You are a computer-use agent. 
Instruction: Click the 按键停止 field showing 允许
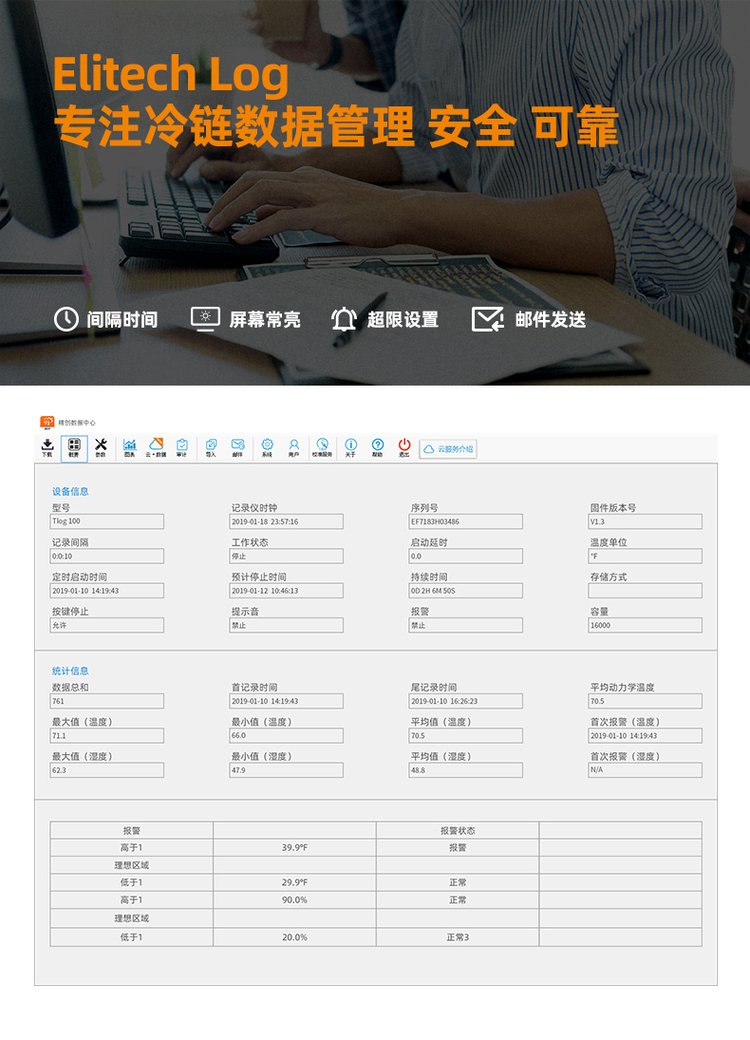pos(107,625)
